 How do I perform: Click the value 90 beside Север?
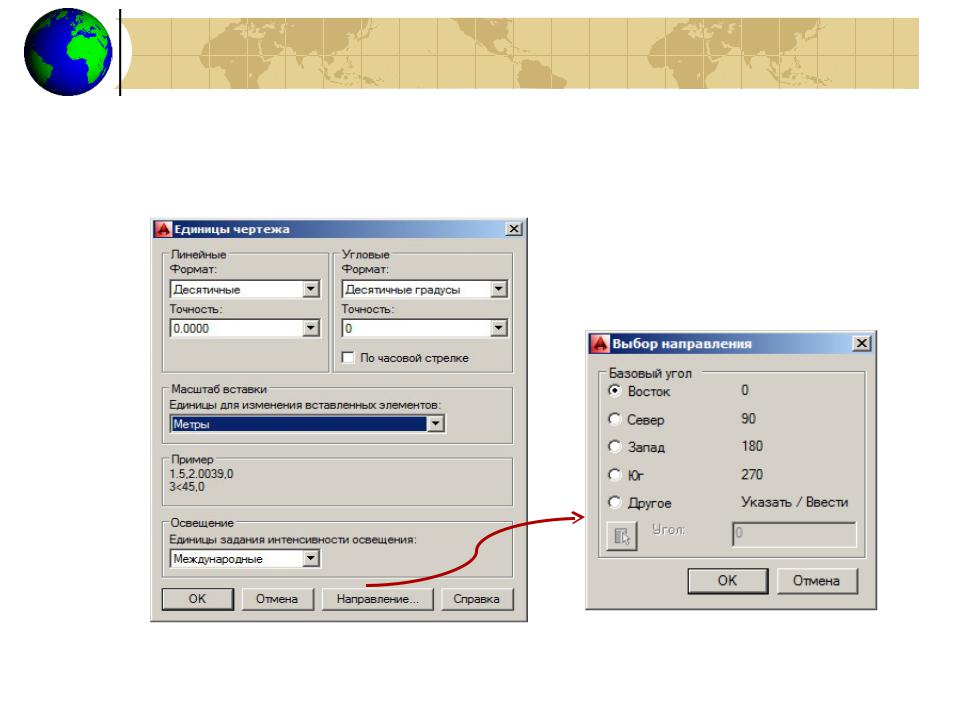[748, 419]
